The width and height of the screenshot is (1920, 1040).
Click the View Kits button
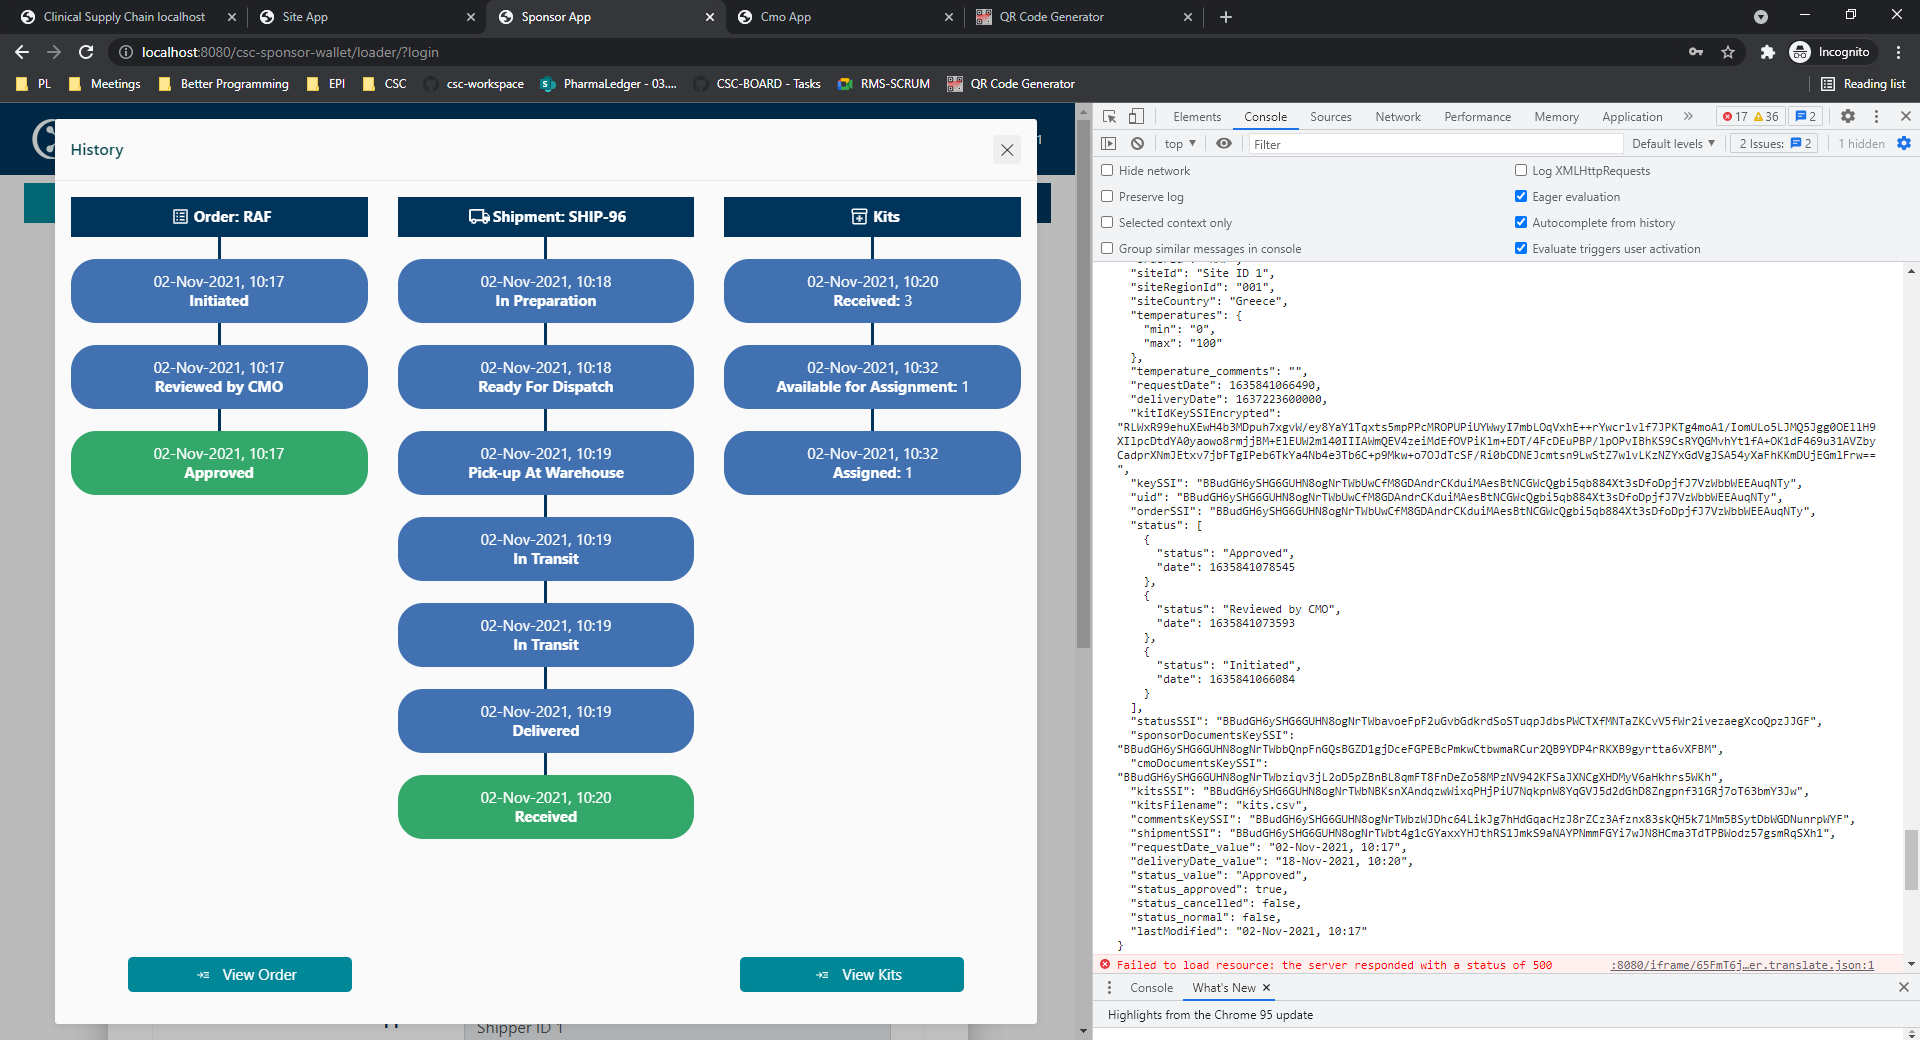tap(852, 974)
